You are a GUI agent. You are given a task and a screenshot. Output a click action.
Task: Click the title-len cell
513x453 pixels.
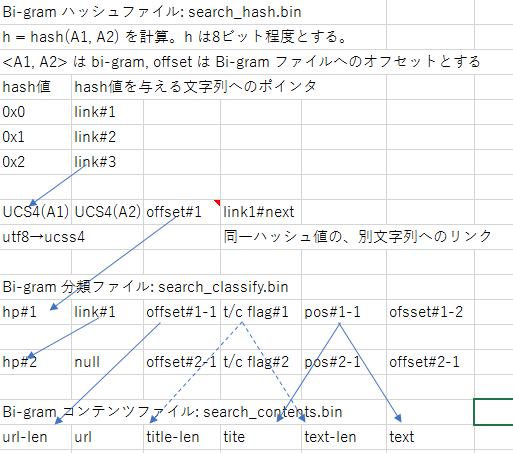tap(182, 437)
